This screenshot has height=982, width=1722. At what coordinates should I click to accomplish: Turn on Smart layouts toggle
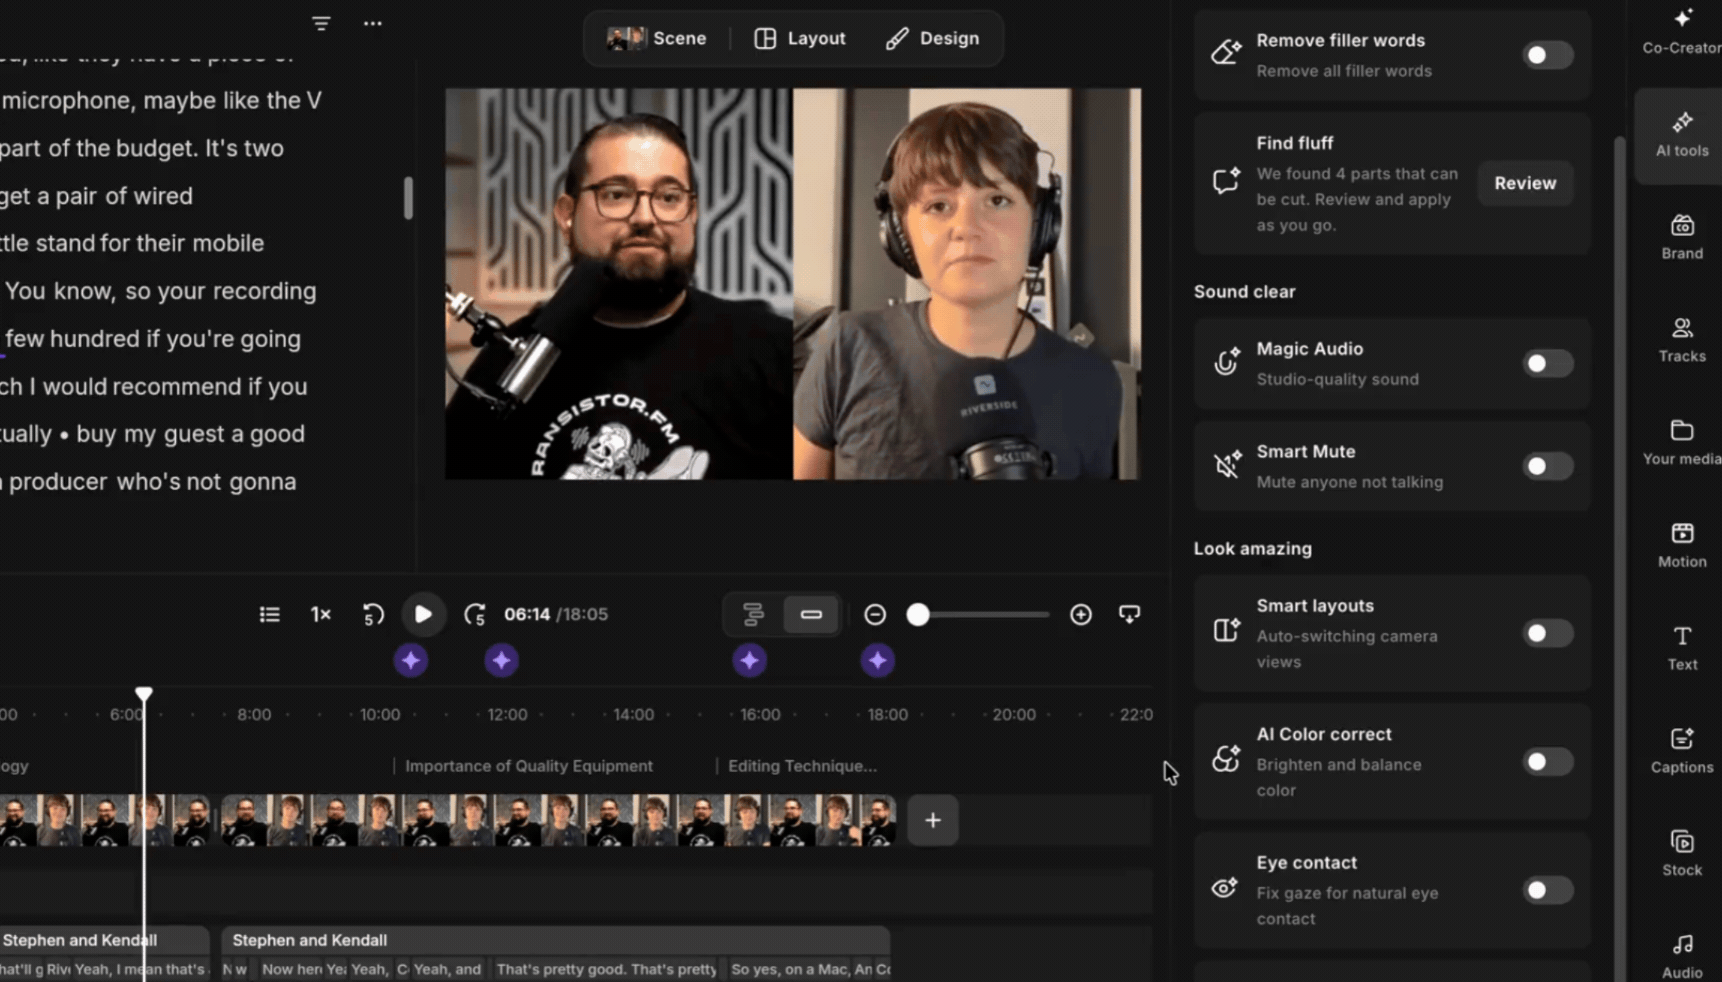[x=1547, y=633]
